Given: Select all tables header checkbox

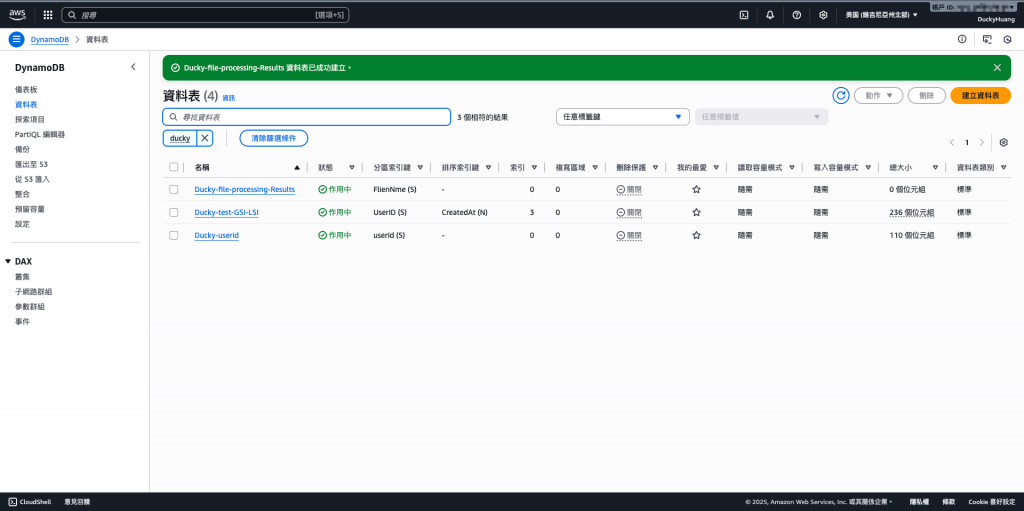Looking at the screenshot, I should point(174,167).
